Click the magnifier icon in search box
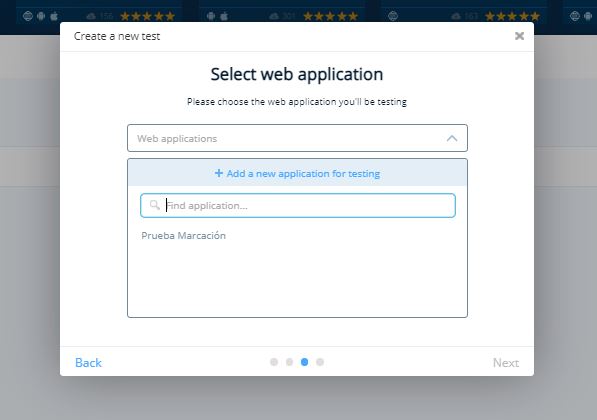 tap(154, 205)
